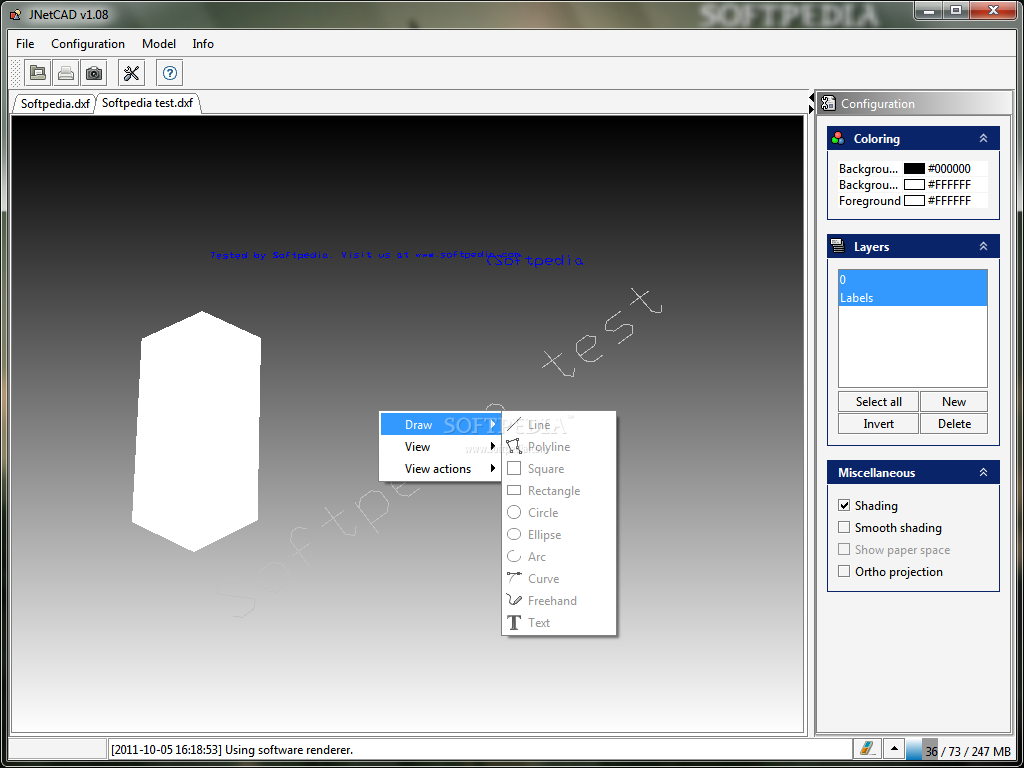1024x768 pixels.
Task: Click the Coloring section RGB icon
Action: 838,138
